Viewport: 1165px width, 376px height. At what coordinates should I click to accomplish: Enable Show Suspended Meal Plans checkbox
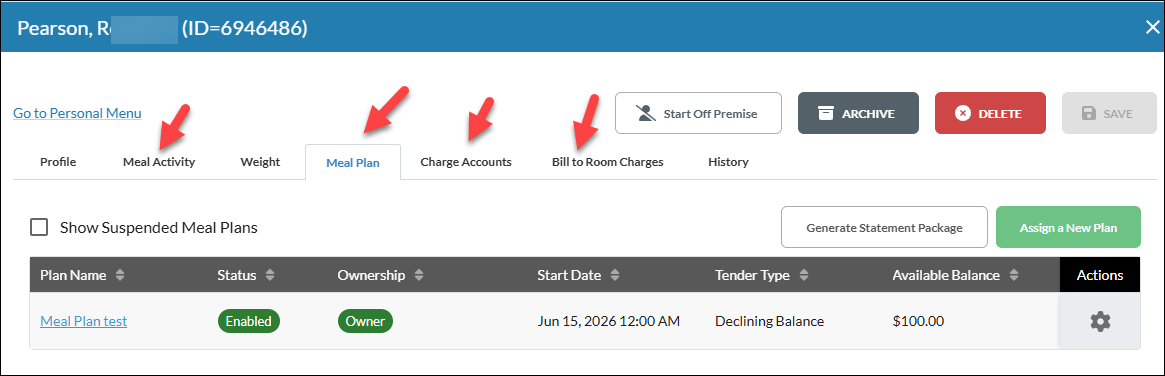tap(39, 227)
